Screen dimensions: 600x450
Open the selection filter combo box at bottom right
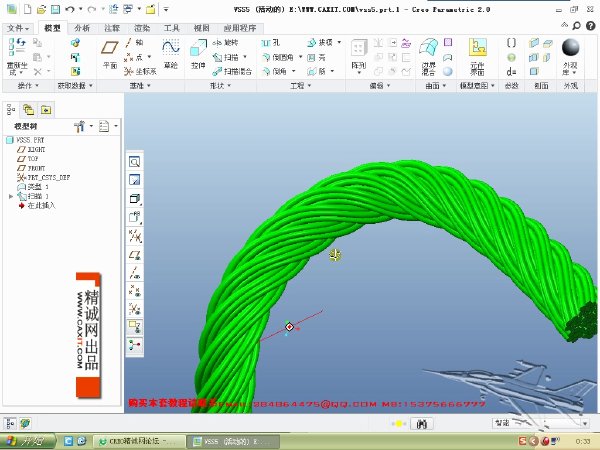coord(540,423)
